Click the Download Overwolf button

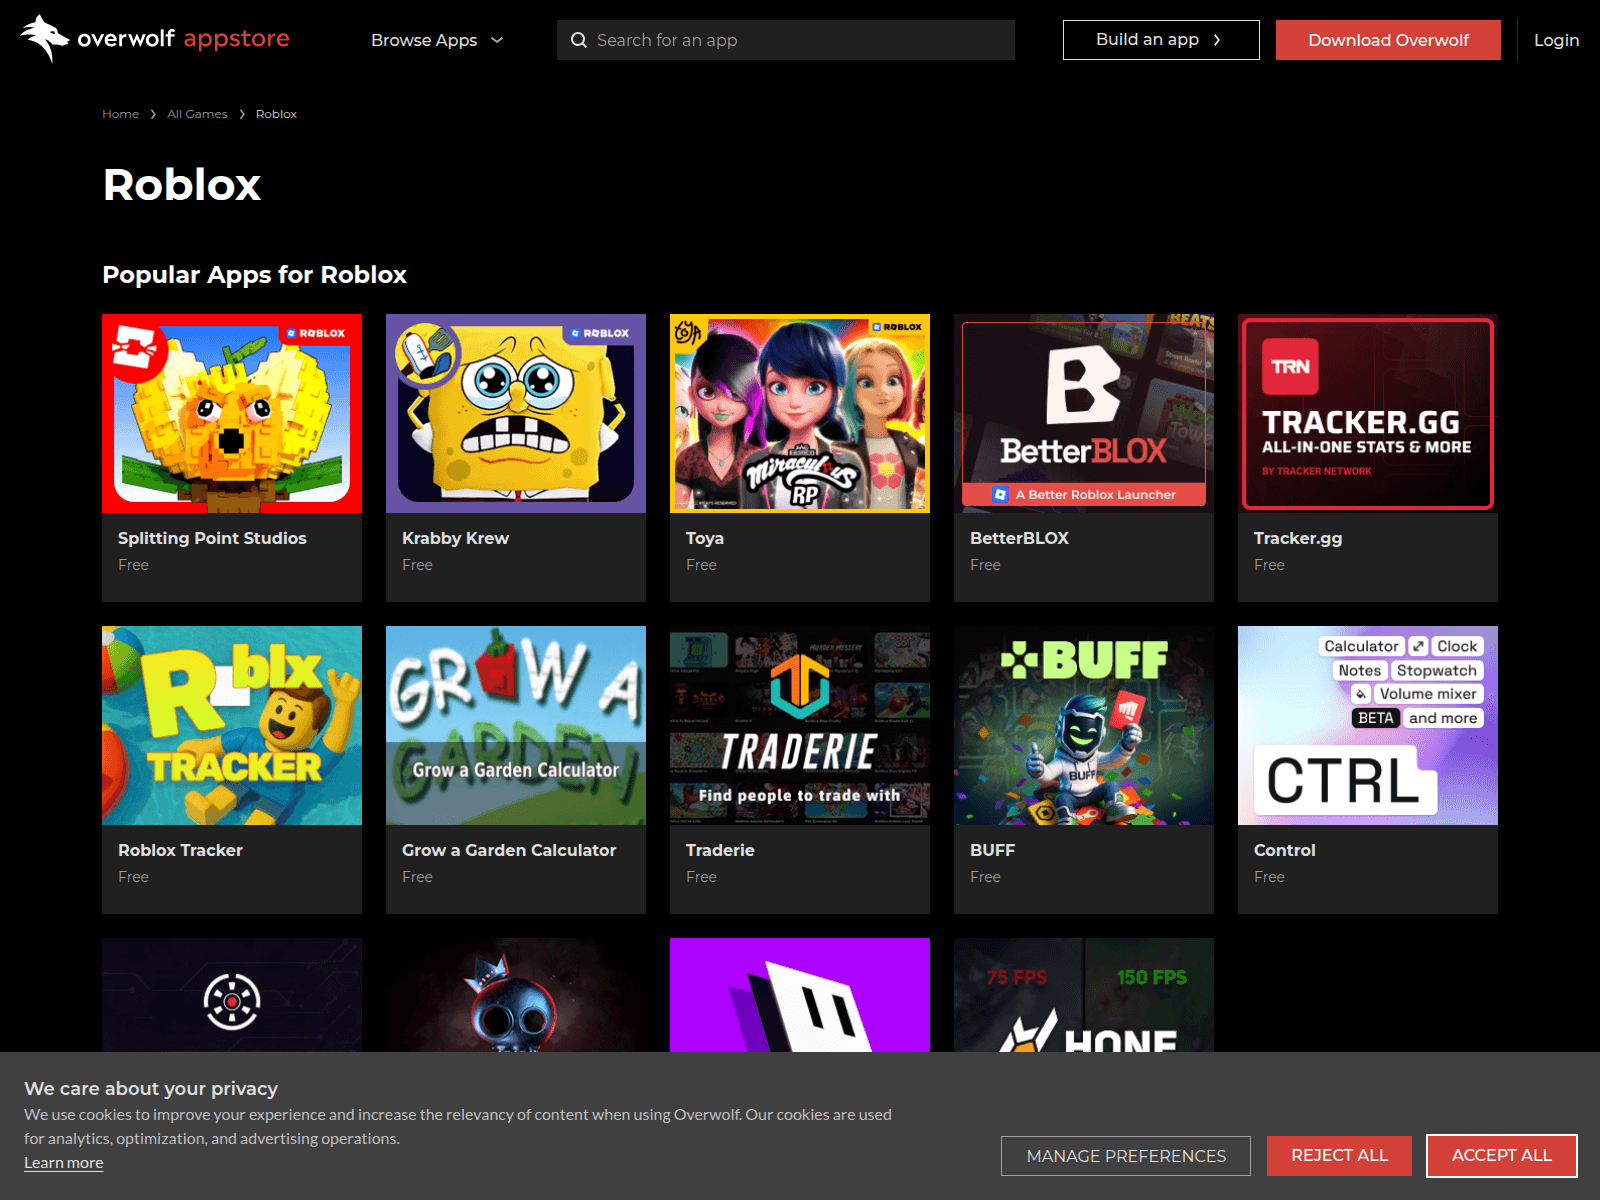[x=1388, y=40]
